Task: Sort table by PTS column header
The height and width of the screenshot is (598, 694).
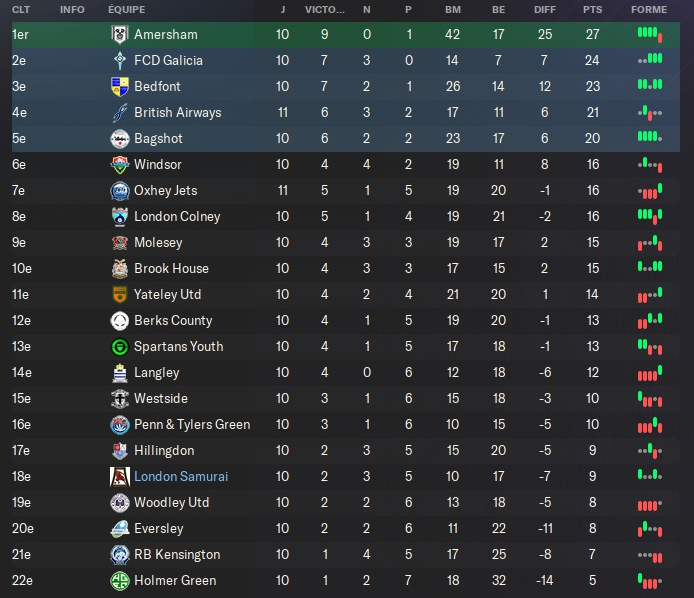Action: point(593,9)
